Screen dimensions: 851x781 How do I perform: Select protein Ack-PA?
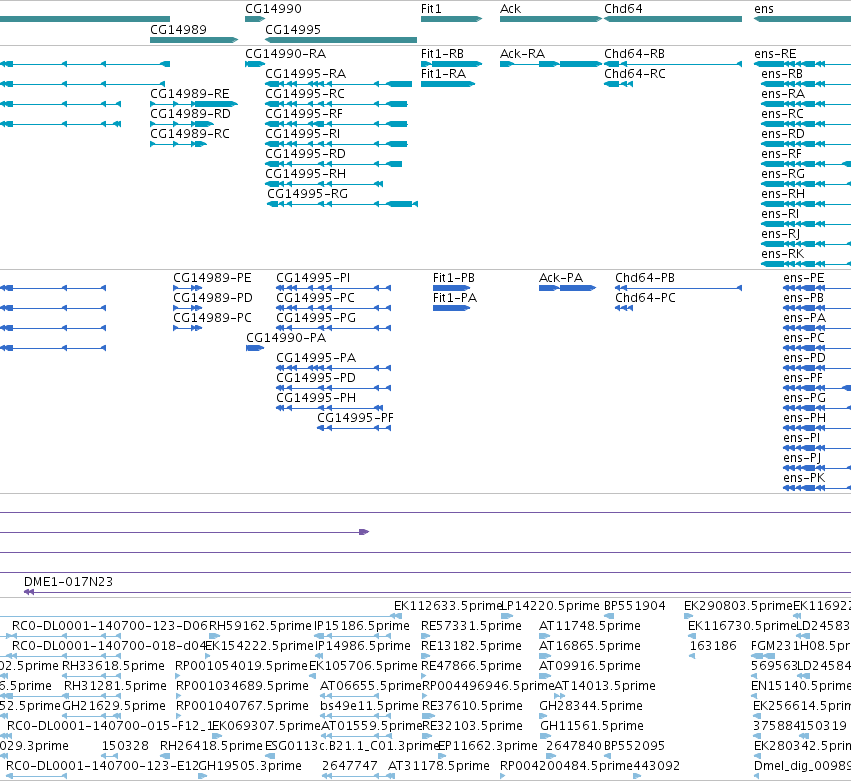[561, 278]
